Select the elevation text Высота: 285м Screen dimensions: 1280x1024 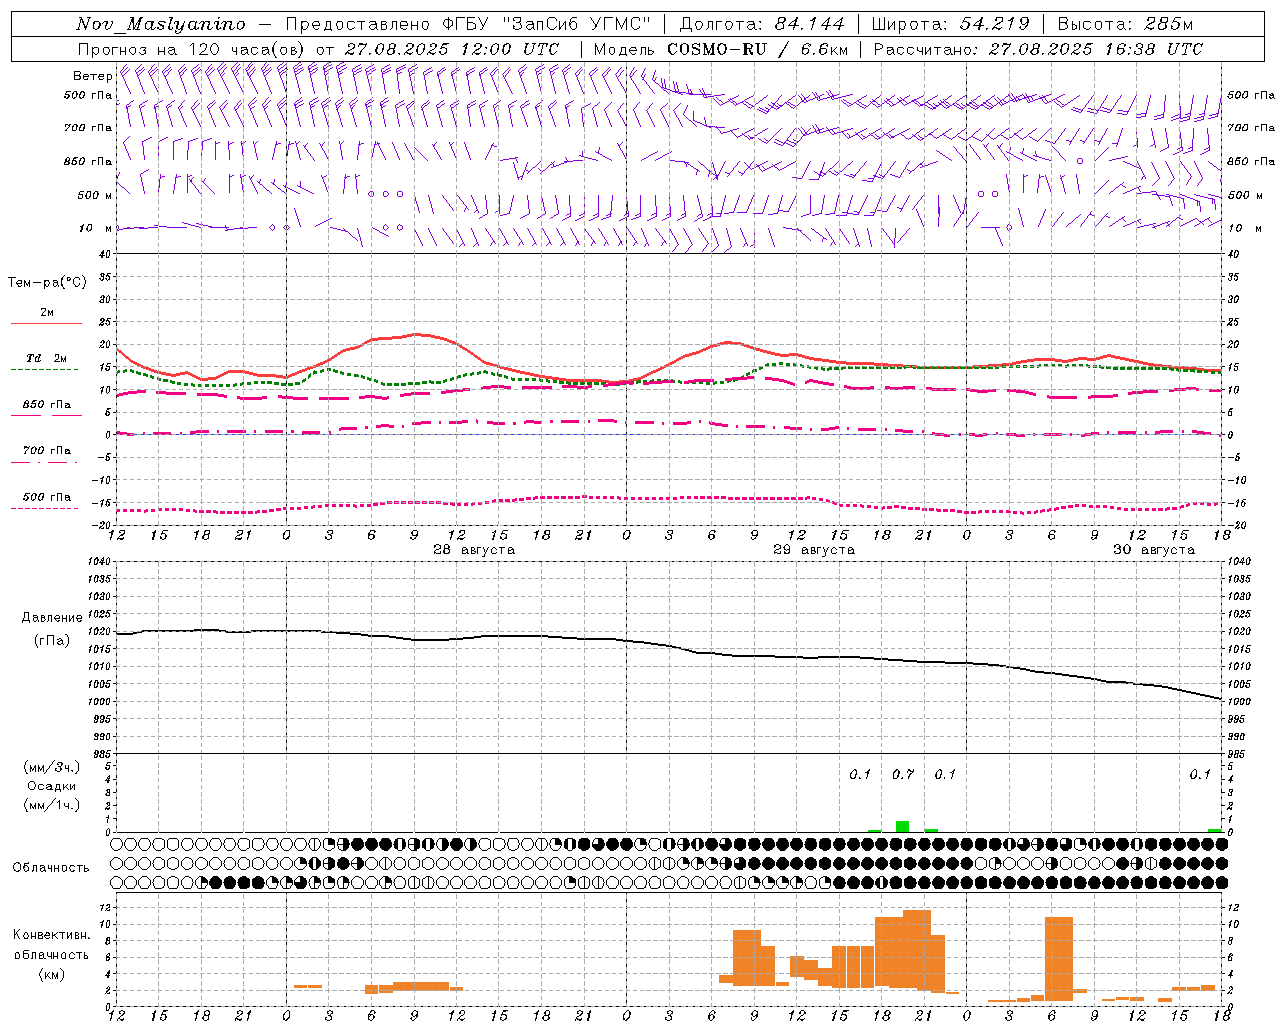point(1125,24)
